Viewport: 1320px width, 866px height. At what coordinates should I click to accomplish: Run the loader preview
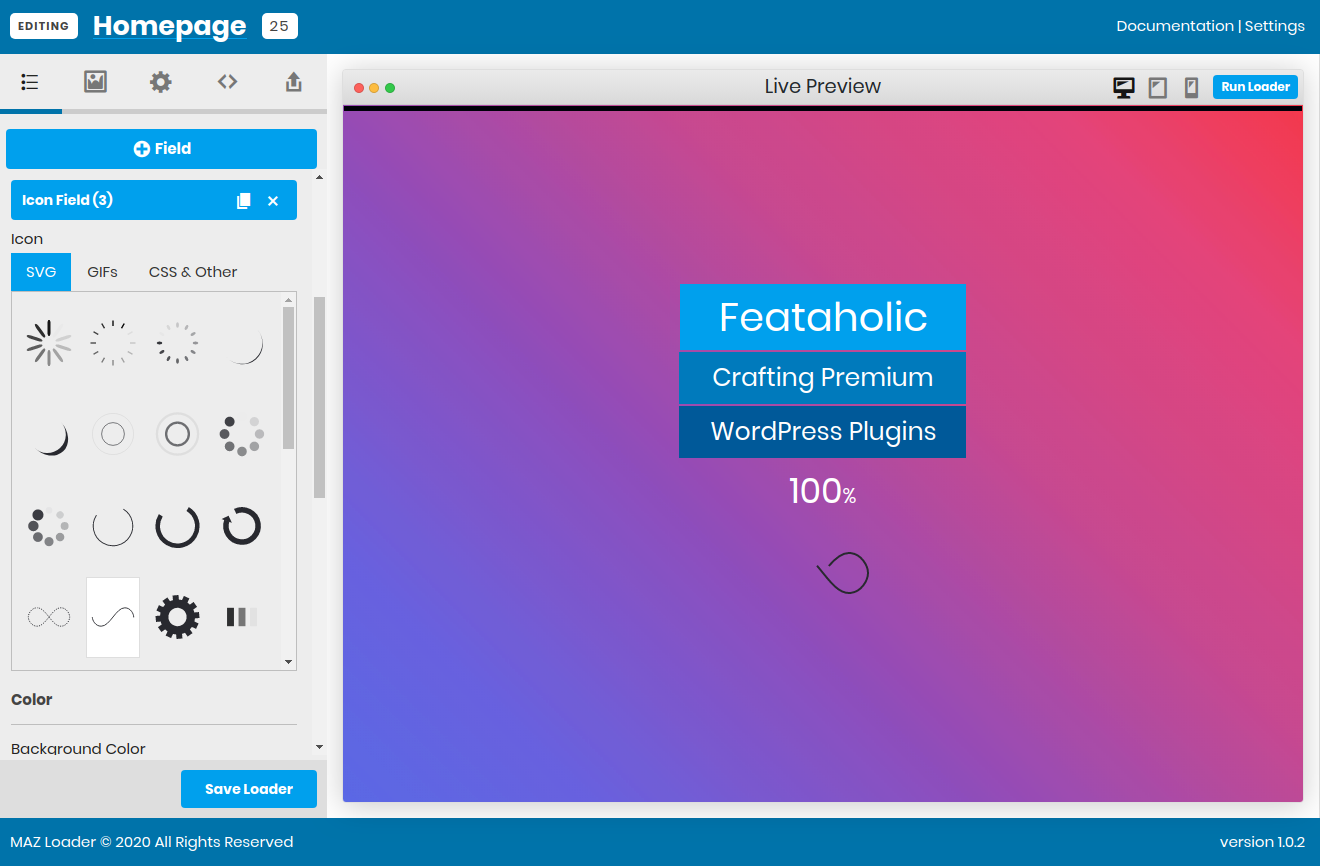1255,87
